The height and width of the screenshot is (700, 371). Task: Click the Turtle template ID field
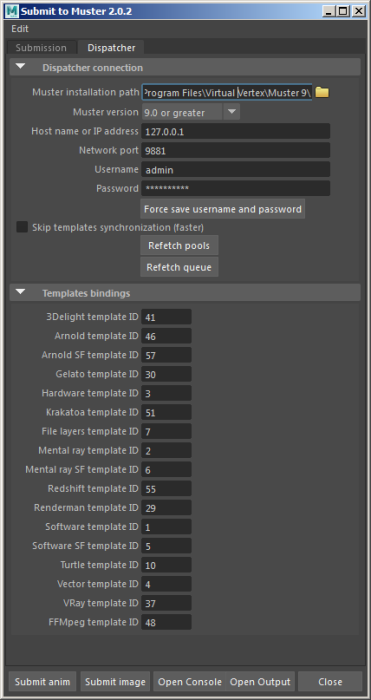167,565
